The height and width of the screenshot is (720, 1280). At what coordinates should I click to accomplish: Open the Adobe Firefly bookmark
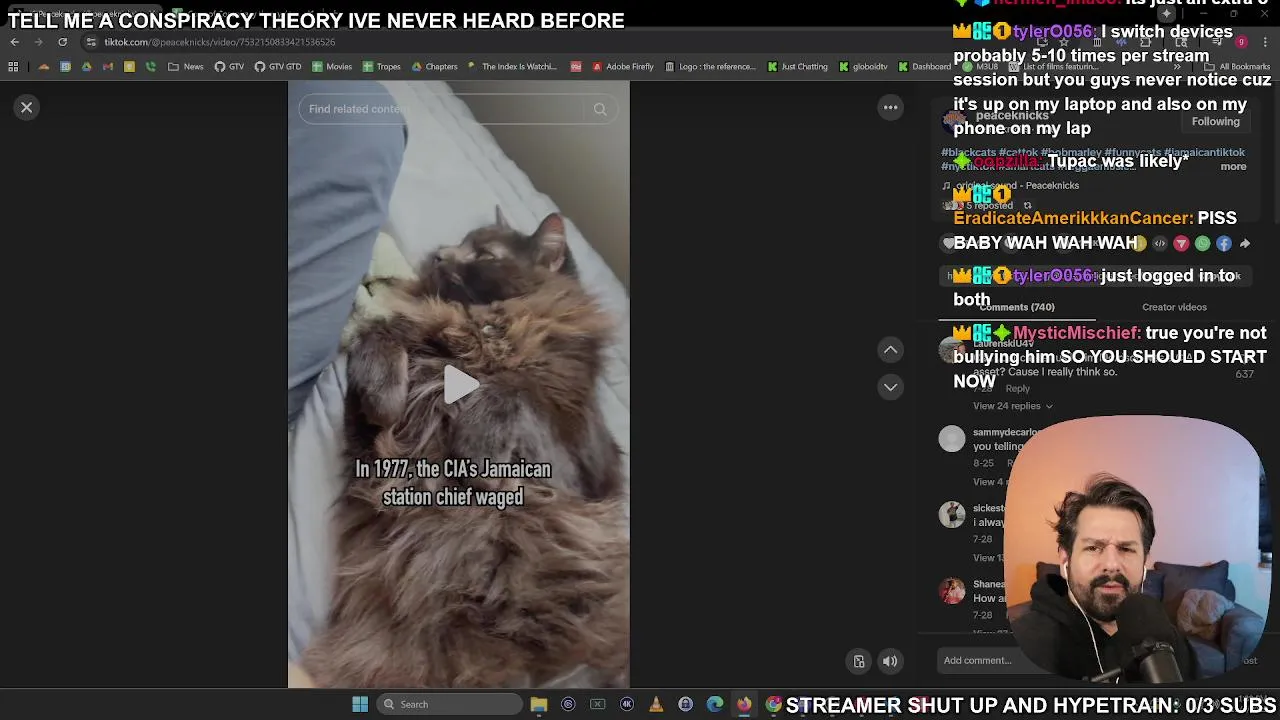point(623,67)
